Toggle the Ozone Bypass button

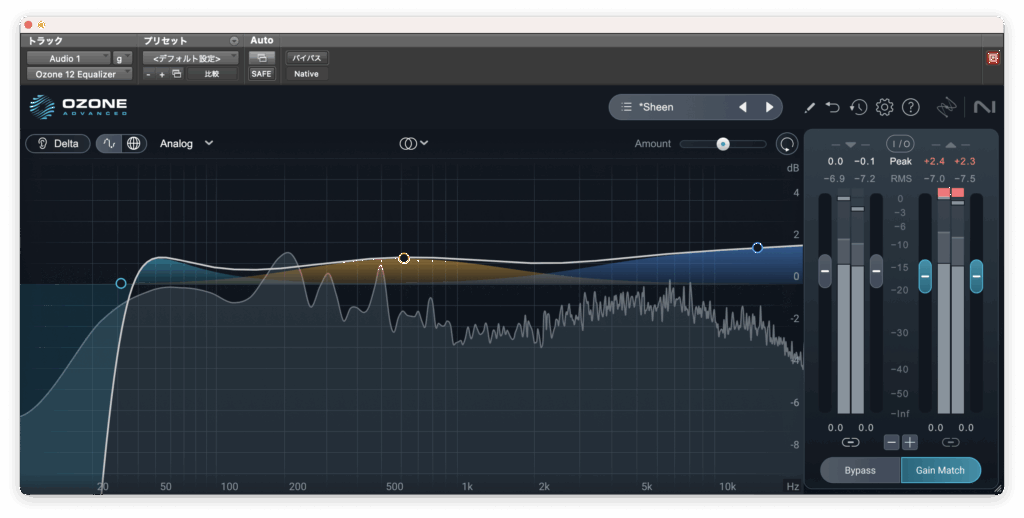860,470
